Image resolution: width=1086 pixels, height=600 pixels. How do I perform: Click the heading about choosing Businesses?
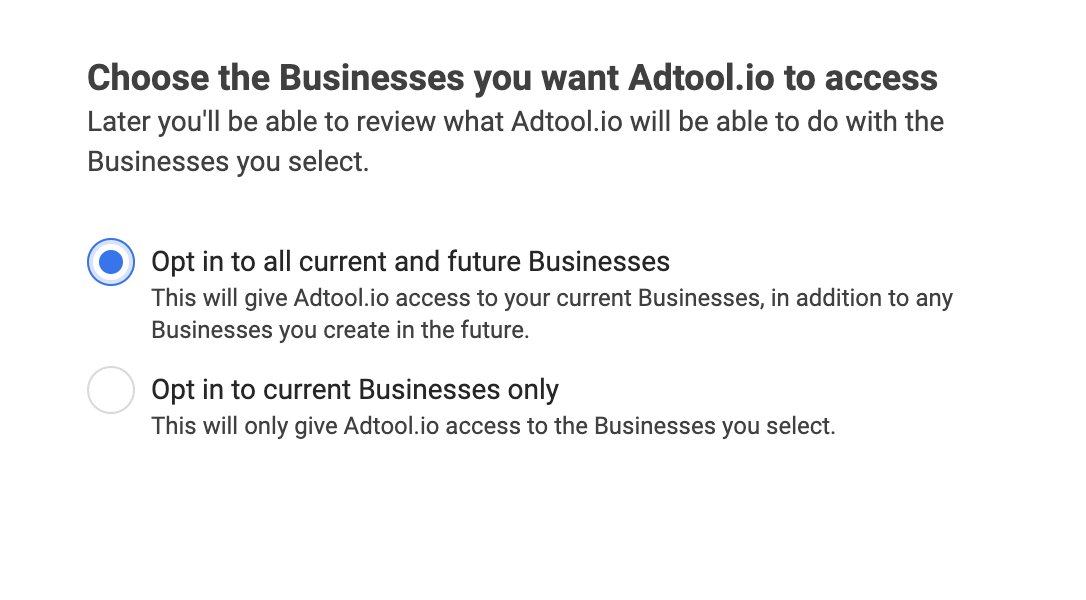[513, 77]
